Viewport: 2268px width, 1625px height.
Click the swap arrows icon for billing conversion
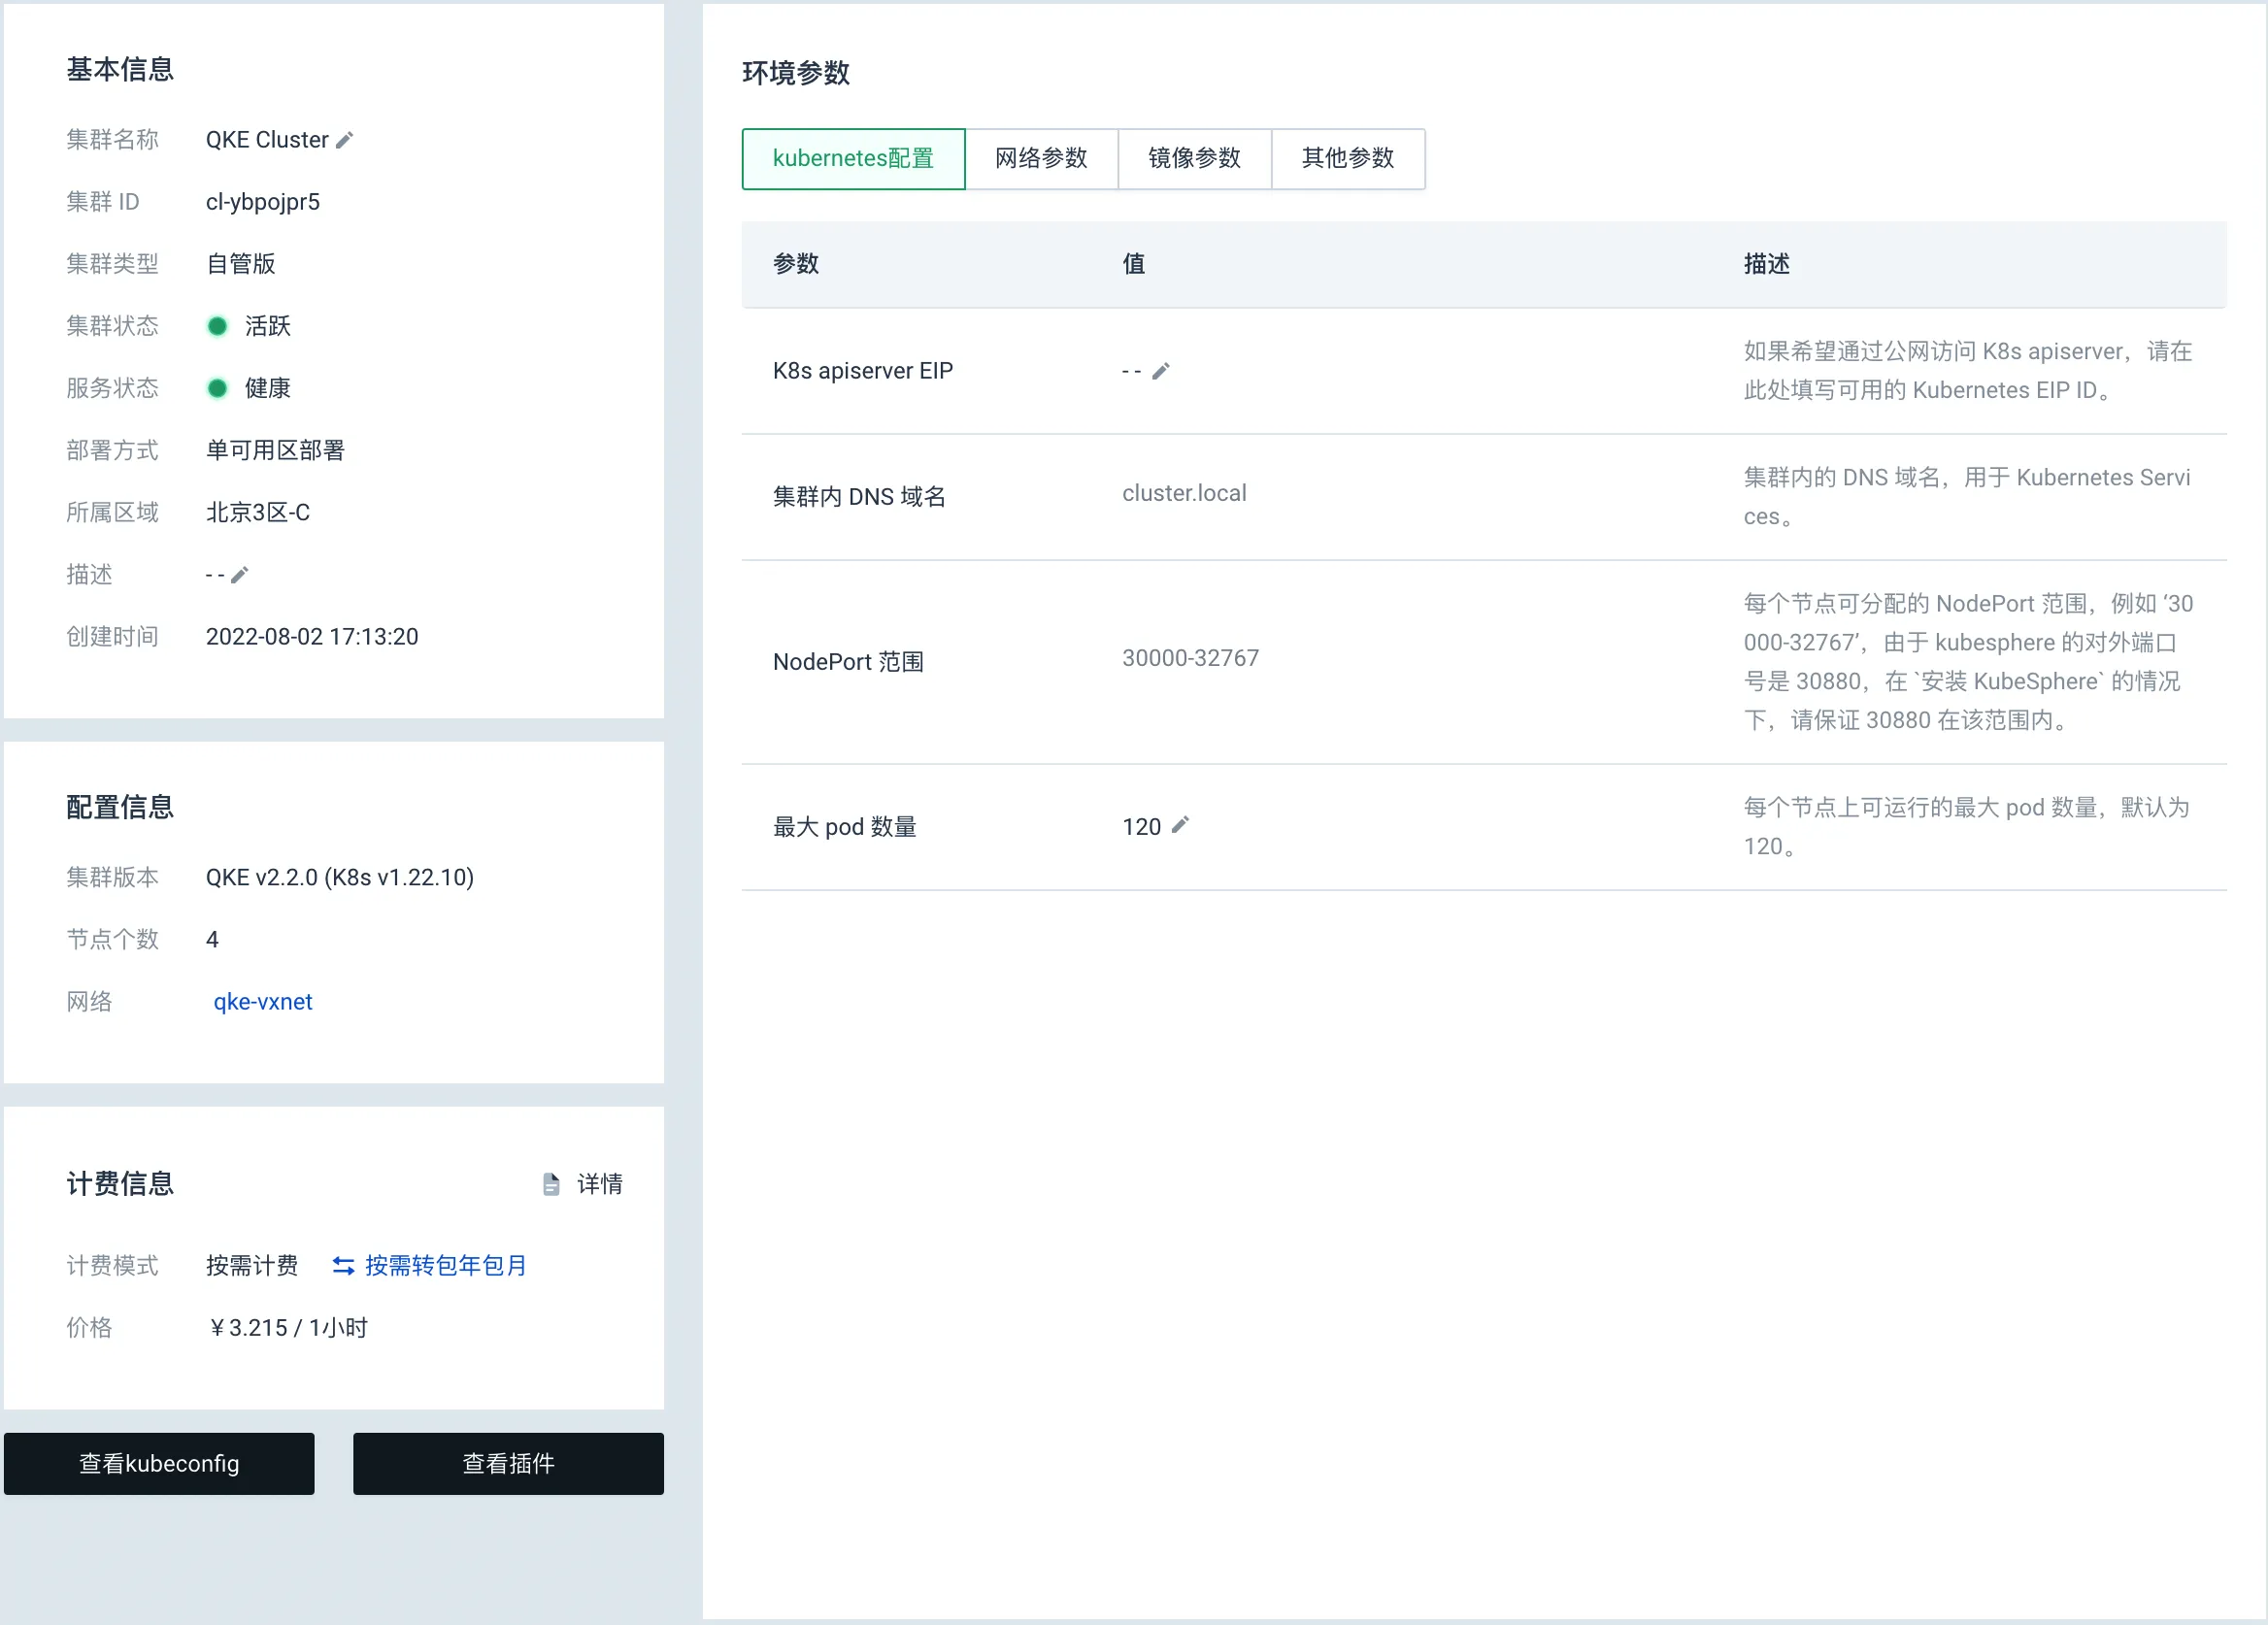(x=343, y=1266)
